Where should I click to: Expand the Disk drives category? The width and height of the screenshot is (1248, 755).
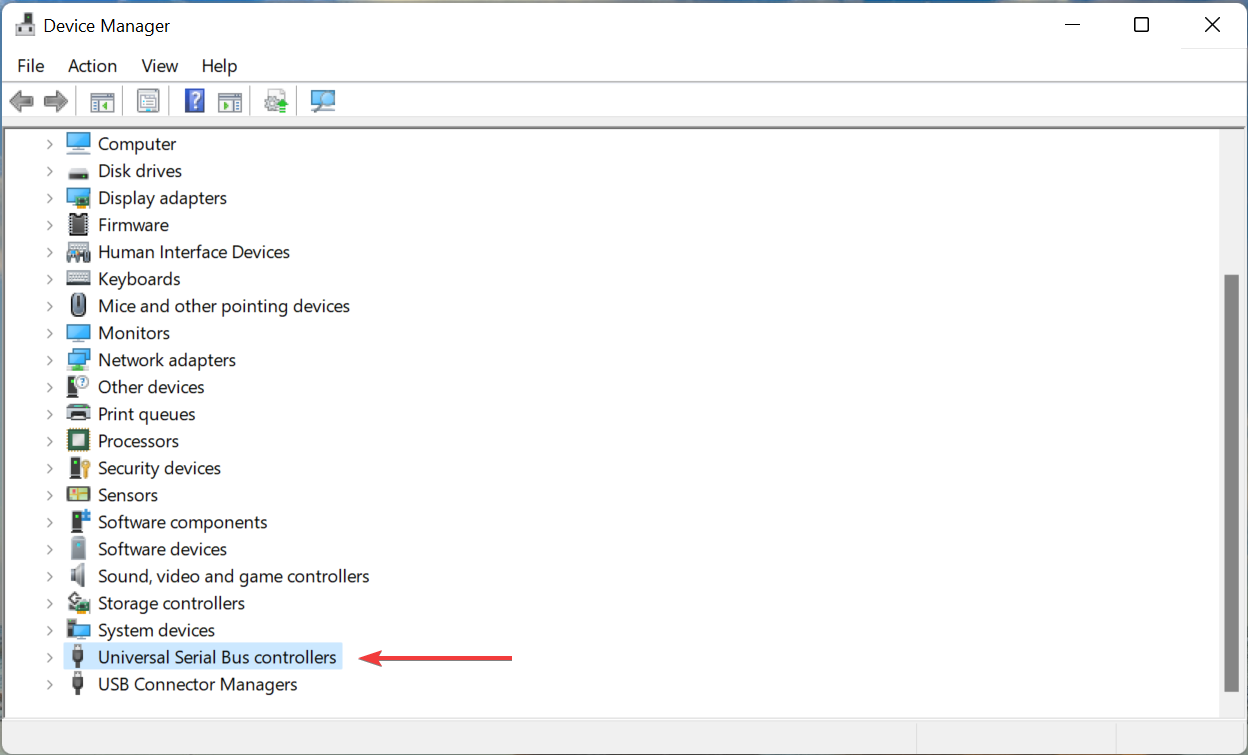point(49,171)
